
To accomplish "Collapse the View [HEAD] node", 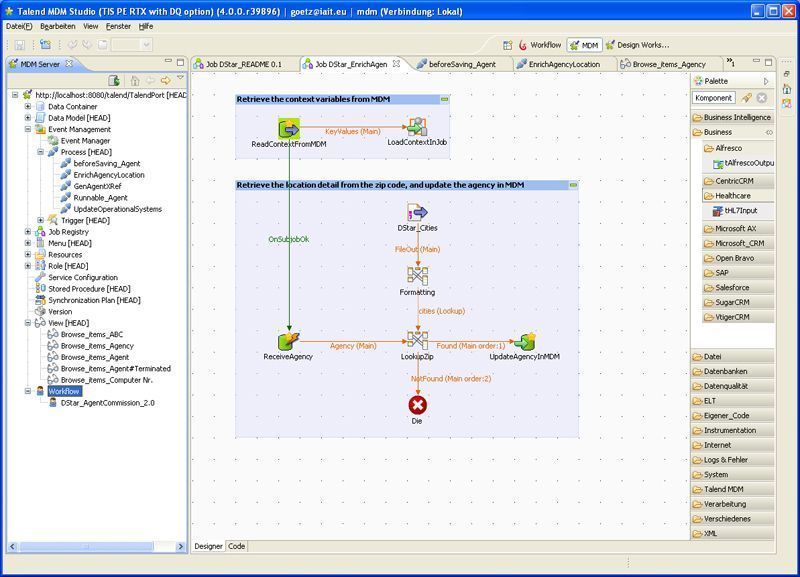I will click(28, 323).
